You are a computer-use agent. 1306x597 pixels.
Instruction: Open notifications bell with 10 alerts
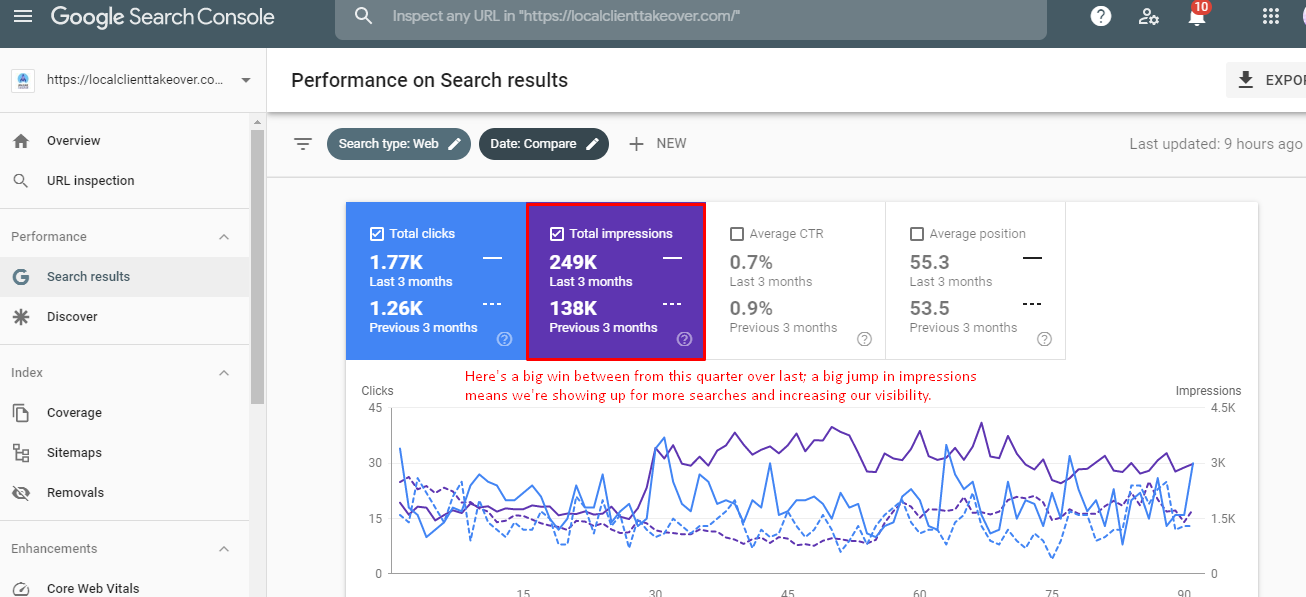tap(1197, 14)
